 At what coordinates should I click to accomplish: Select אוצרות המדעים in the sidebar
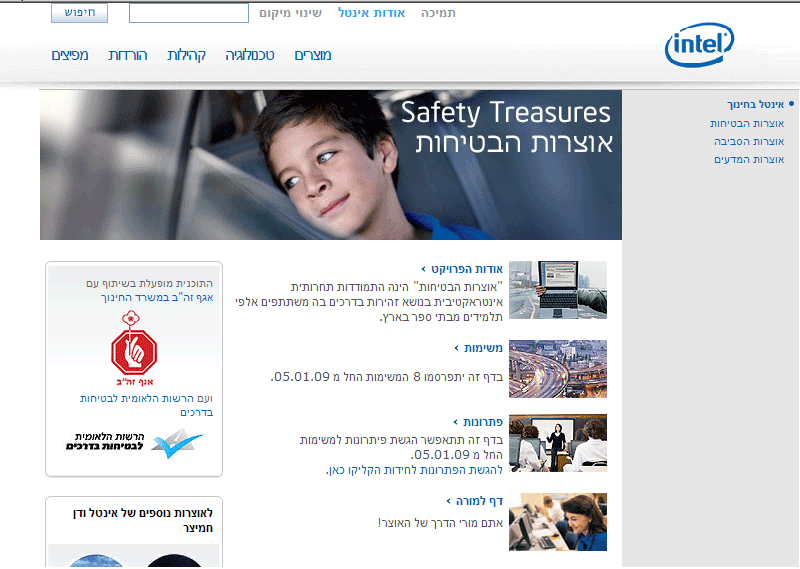tap(749, 160)
